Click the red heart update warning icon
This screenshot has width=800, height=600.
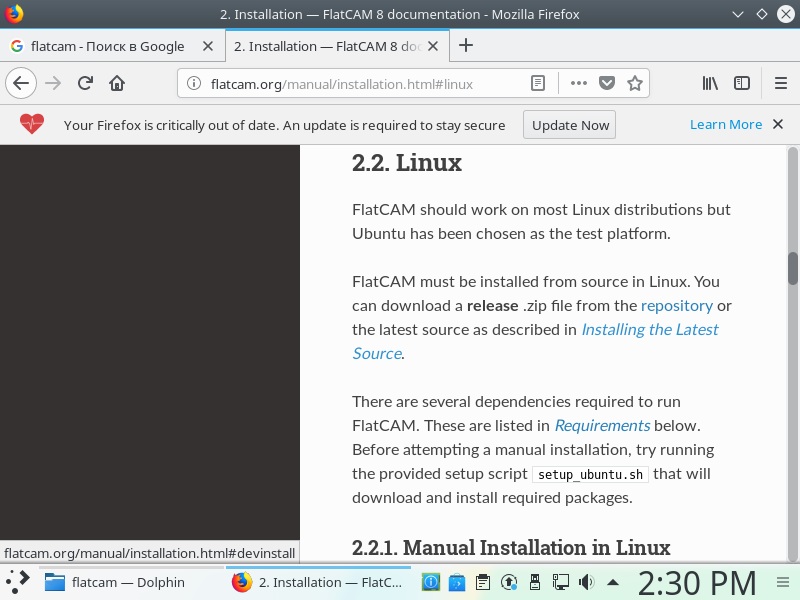32,124
